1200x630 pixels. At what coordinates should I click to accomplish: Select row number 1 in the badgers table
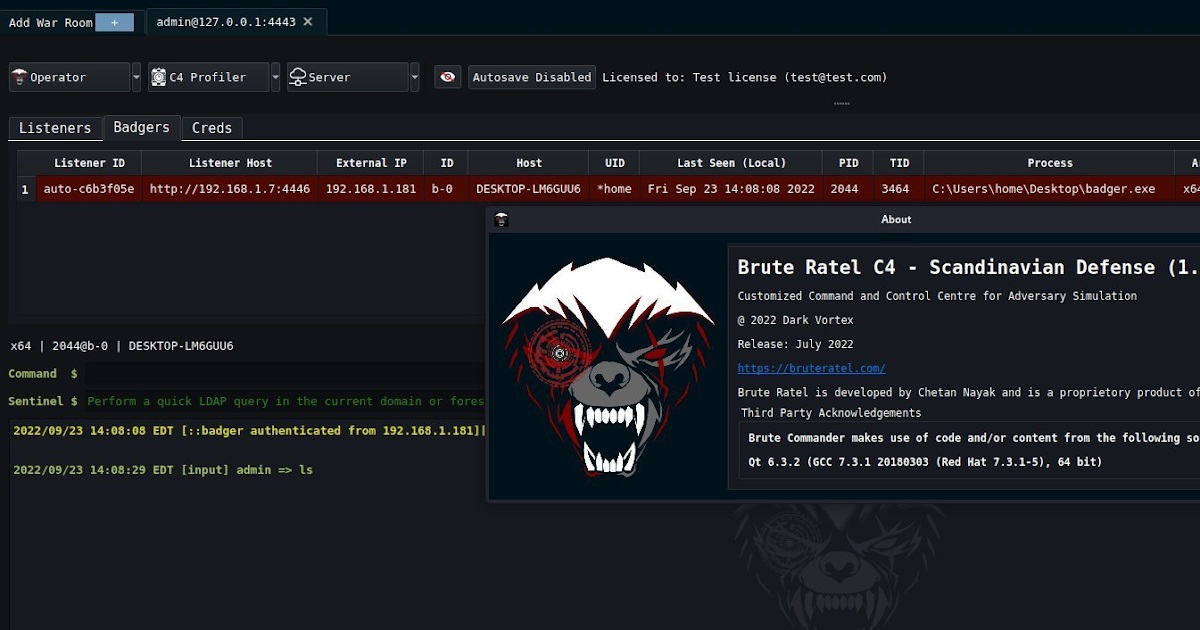(25, 188)
